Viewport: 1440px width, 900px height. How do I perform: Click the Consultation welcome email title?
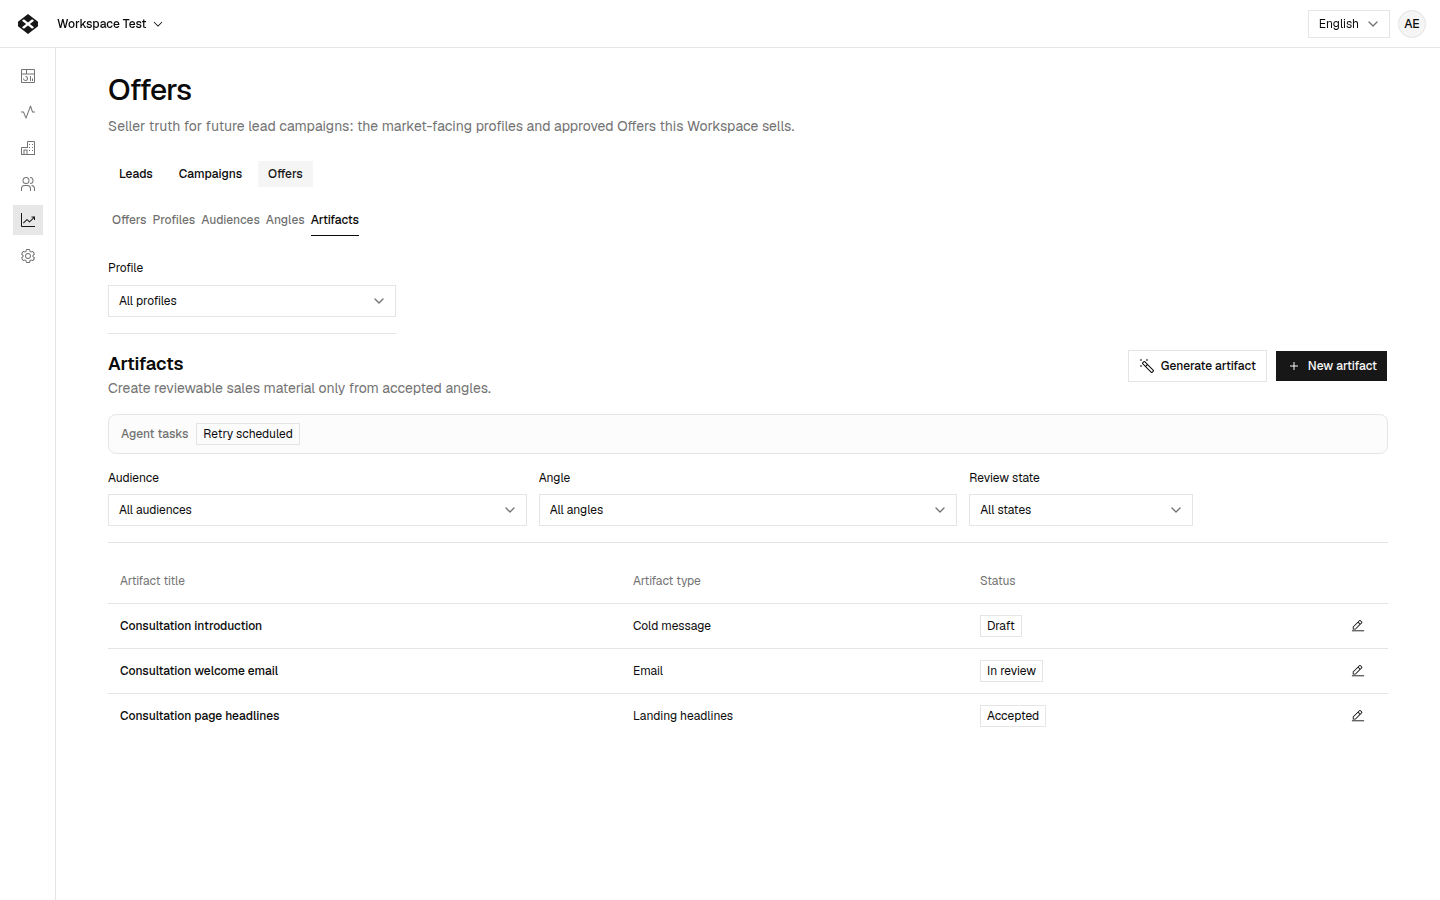click(x=199, y=671)
